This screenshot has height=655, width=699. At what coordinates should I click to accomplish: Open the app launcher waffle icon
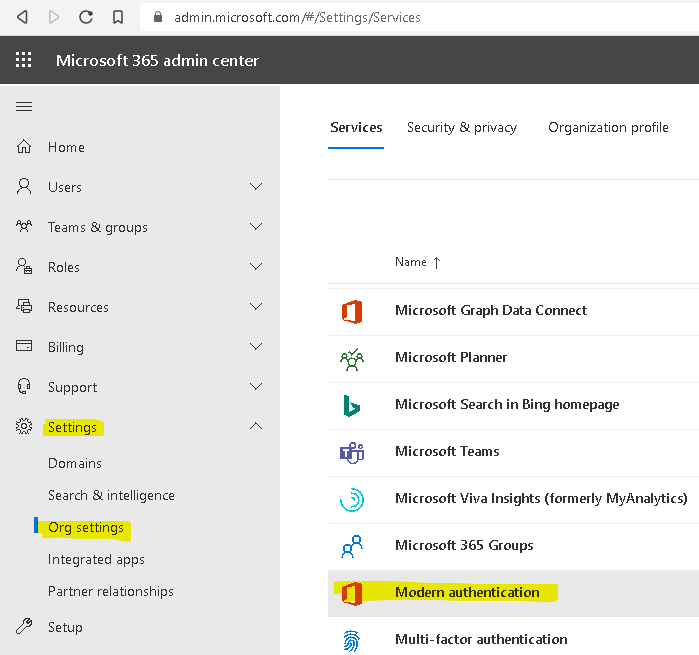pos(24,60)
